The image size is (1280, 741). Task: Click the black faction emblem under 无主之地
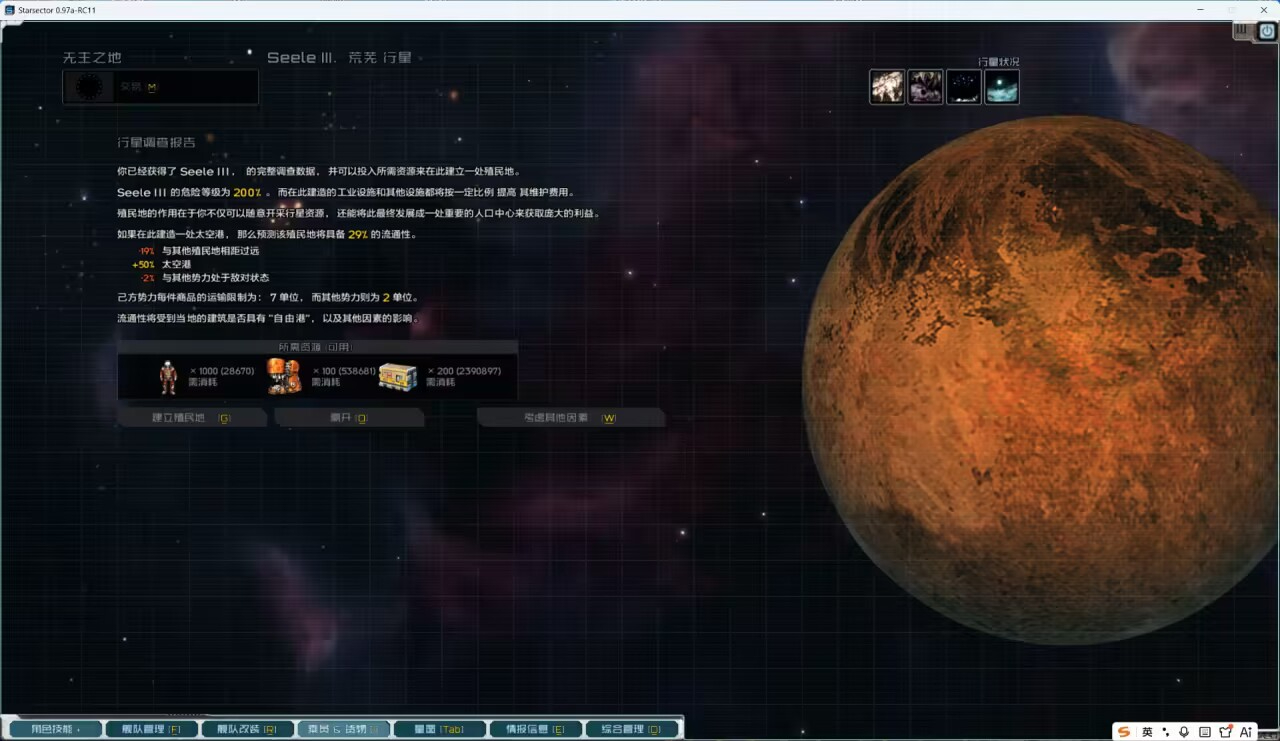click(x=89, y=88)
